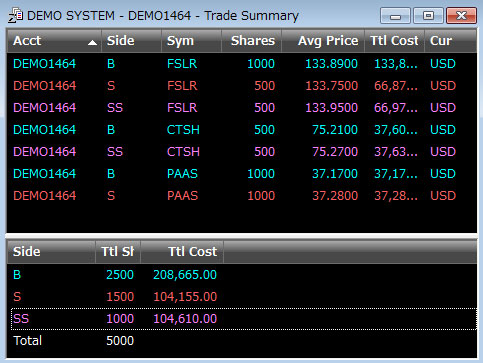Image resolution: width=483 pixels, height=363 pixels.
Task: Click the avg price 133.8900
Action: click(331, 64)
